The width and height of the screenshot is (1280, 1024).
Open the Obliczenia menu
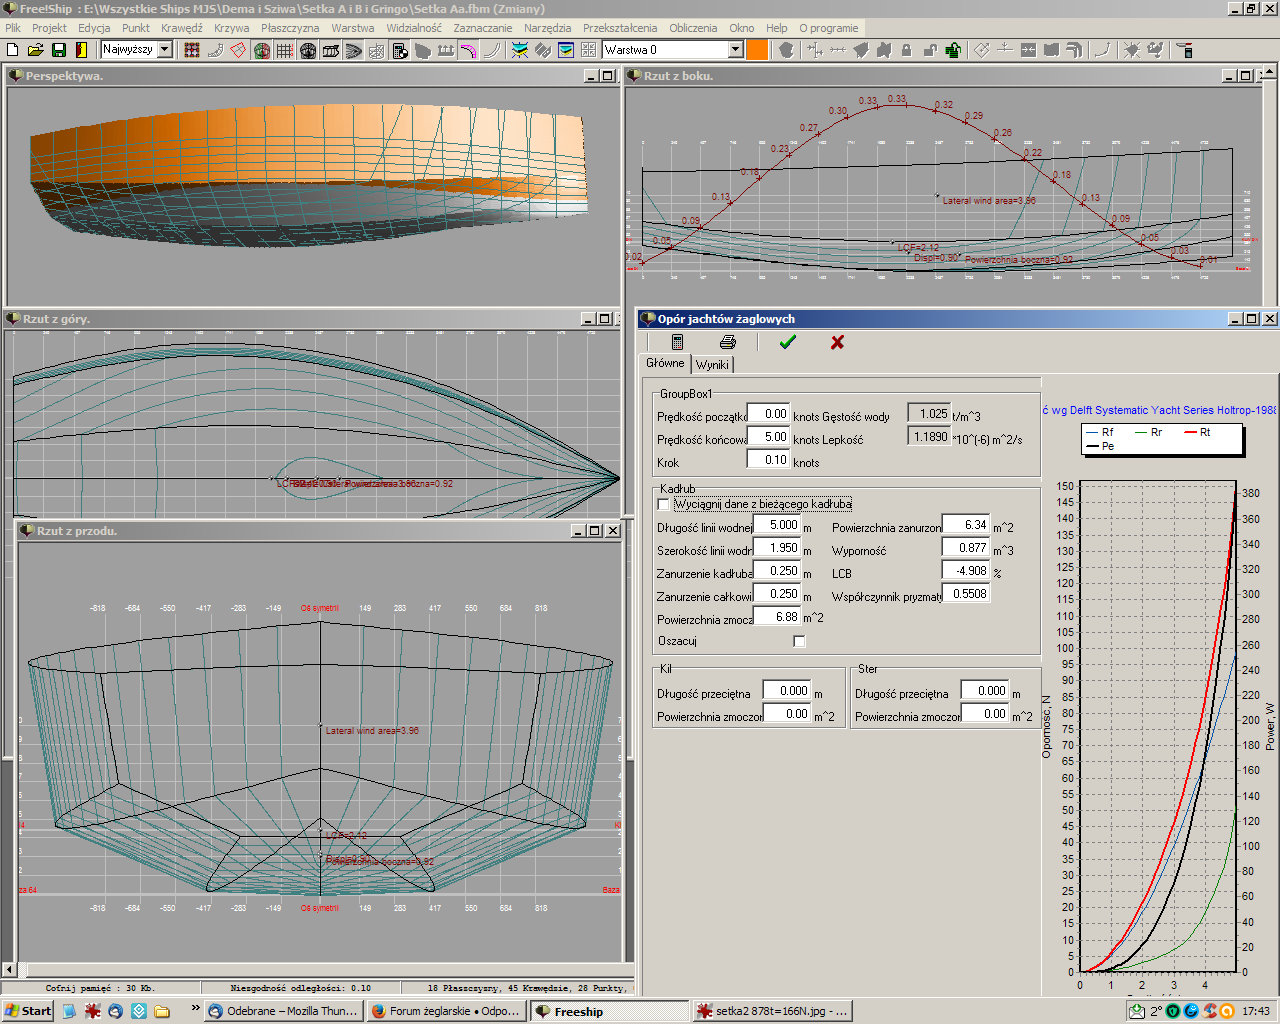(x=693, y=28)
